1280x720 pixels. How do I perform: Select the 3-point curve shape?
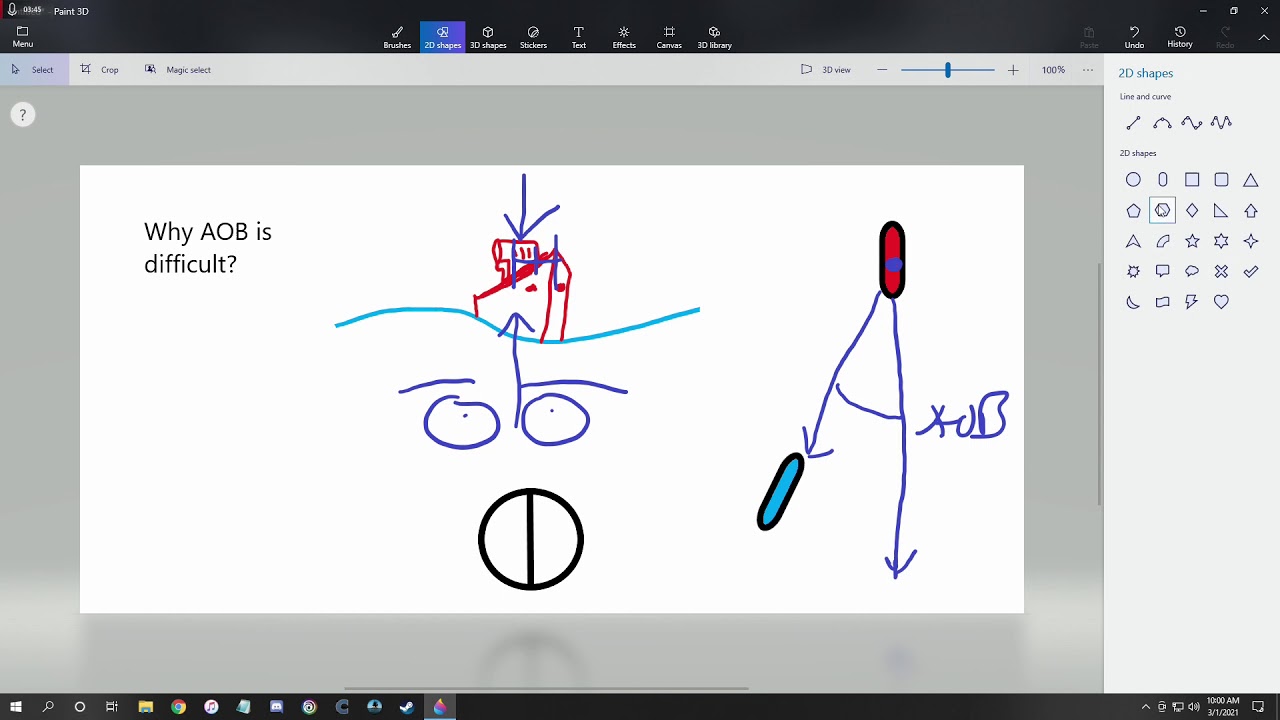click(x=1191, y=123)
